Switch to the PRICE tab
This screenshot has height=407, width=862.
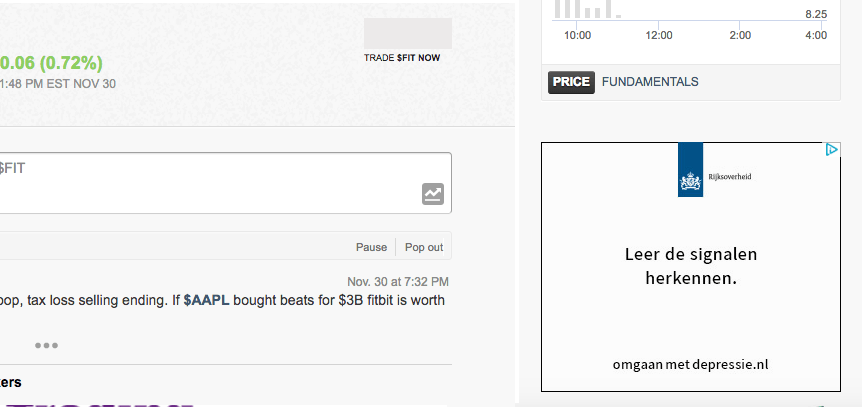571,82
